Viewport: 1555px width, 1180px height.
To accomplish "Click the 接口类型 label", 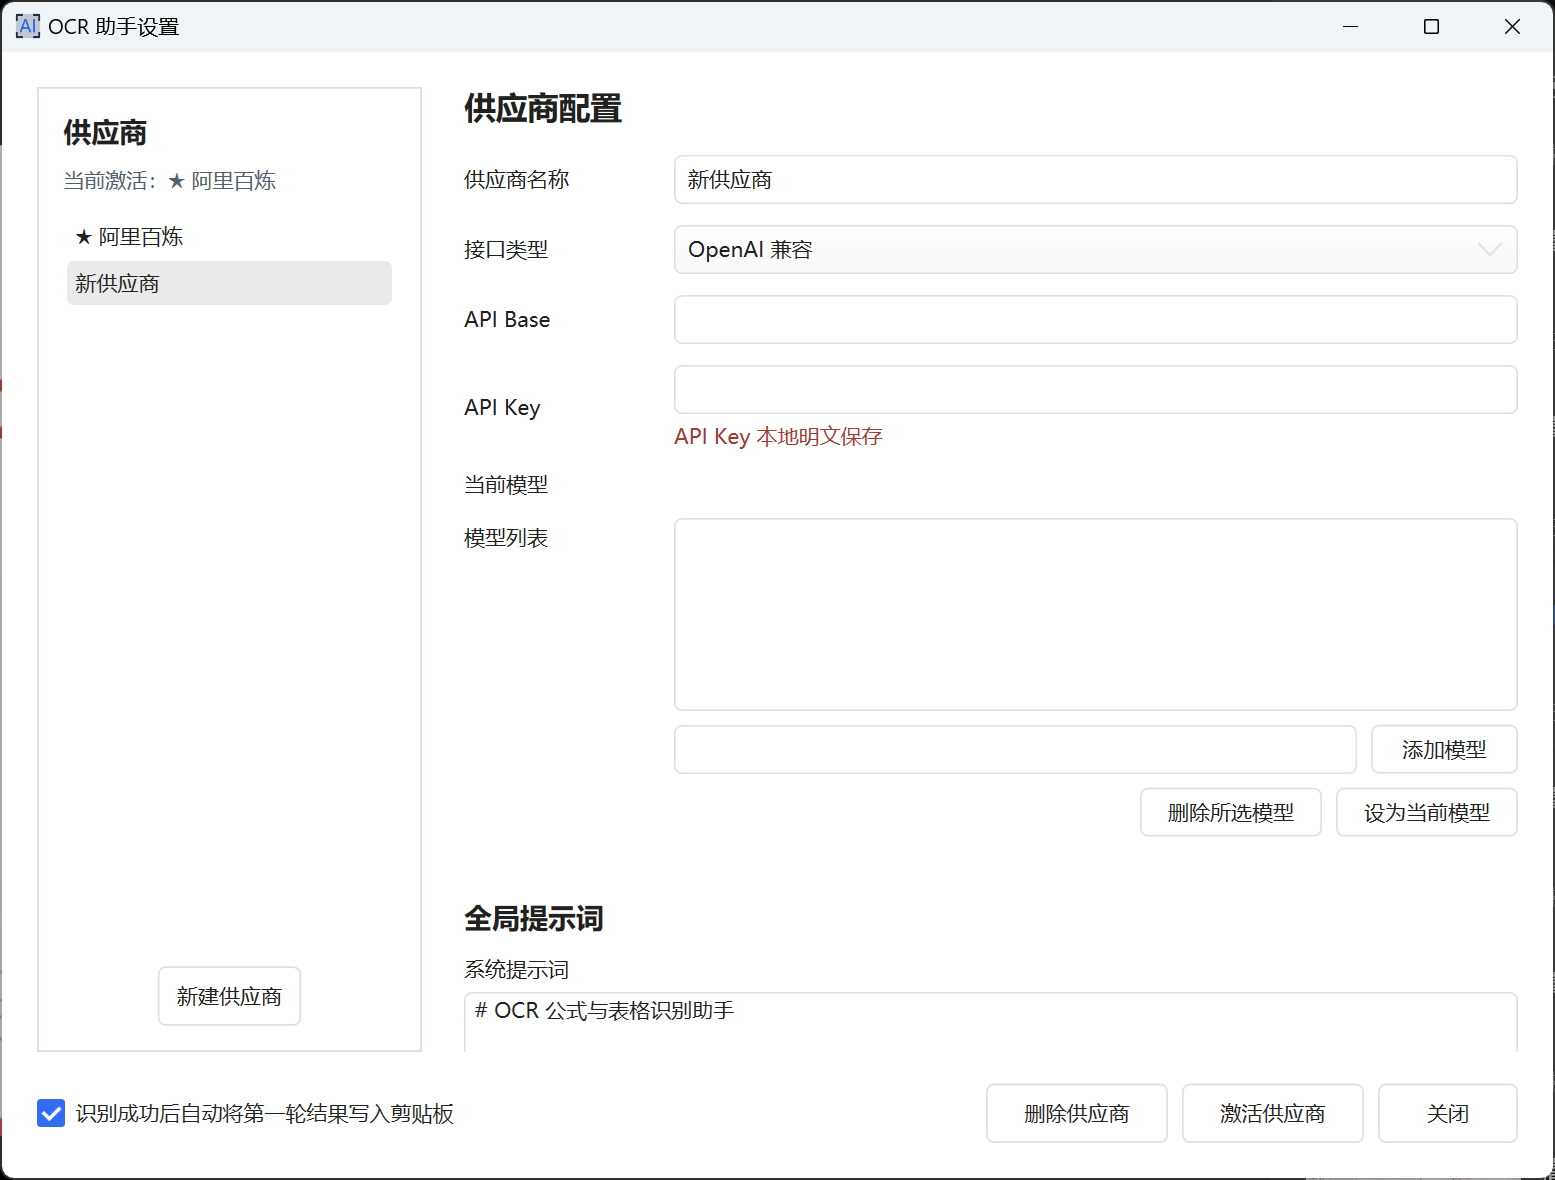I will [506, 250].
